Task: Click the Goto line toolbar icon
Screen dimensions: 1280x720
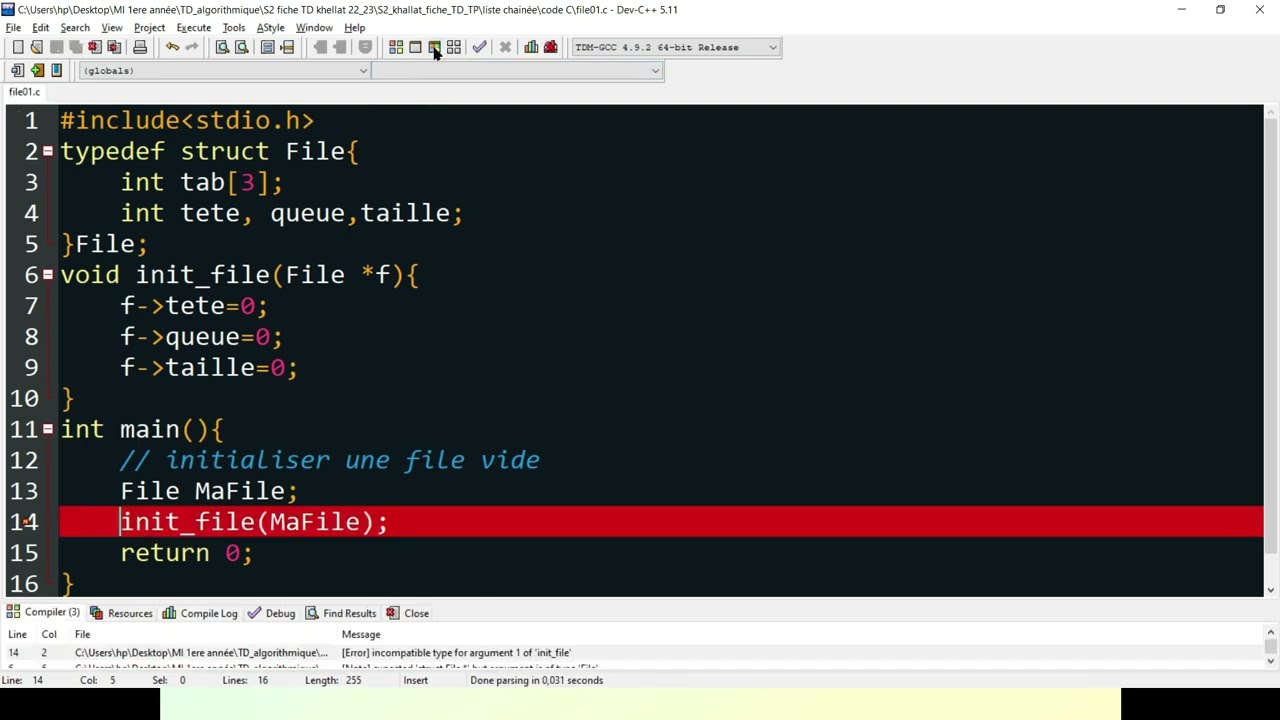Action: (287, 47)
